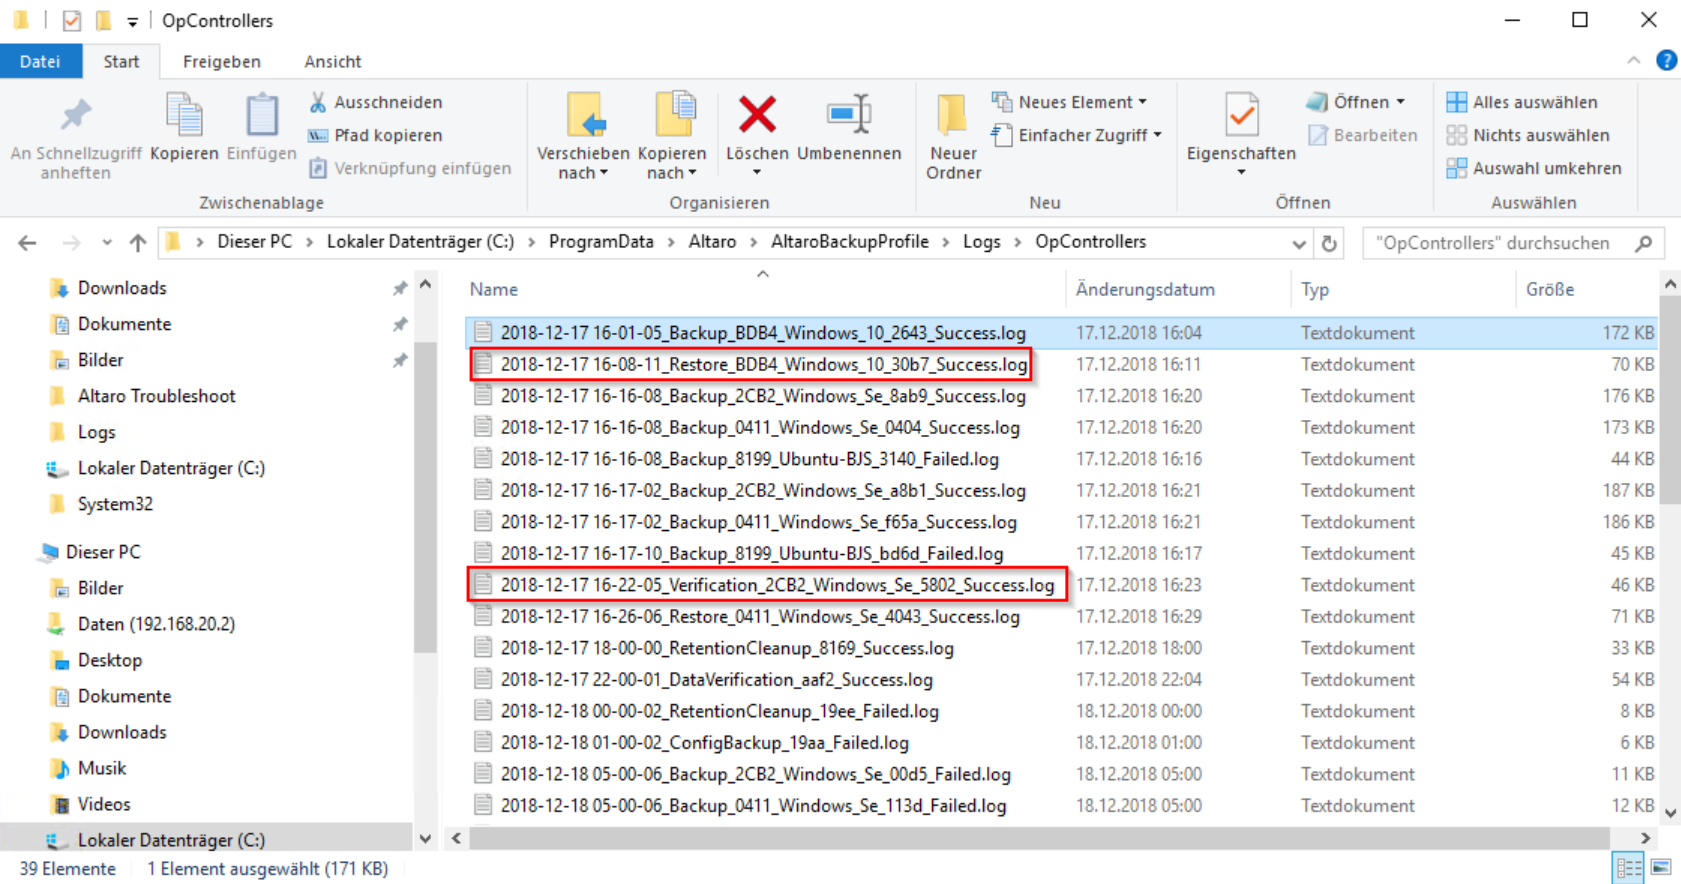Open the Datei menu tab
The image size is (1681, 884).
click(40, 62)
